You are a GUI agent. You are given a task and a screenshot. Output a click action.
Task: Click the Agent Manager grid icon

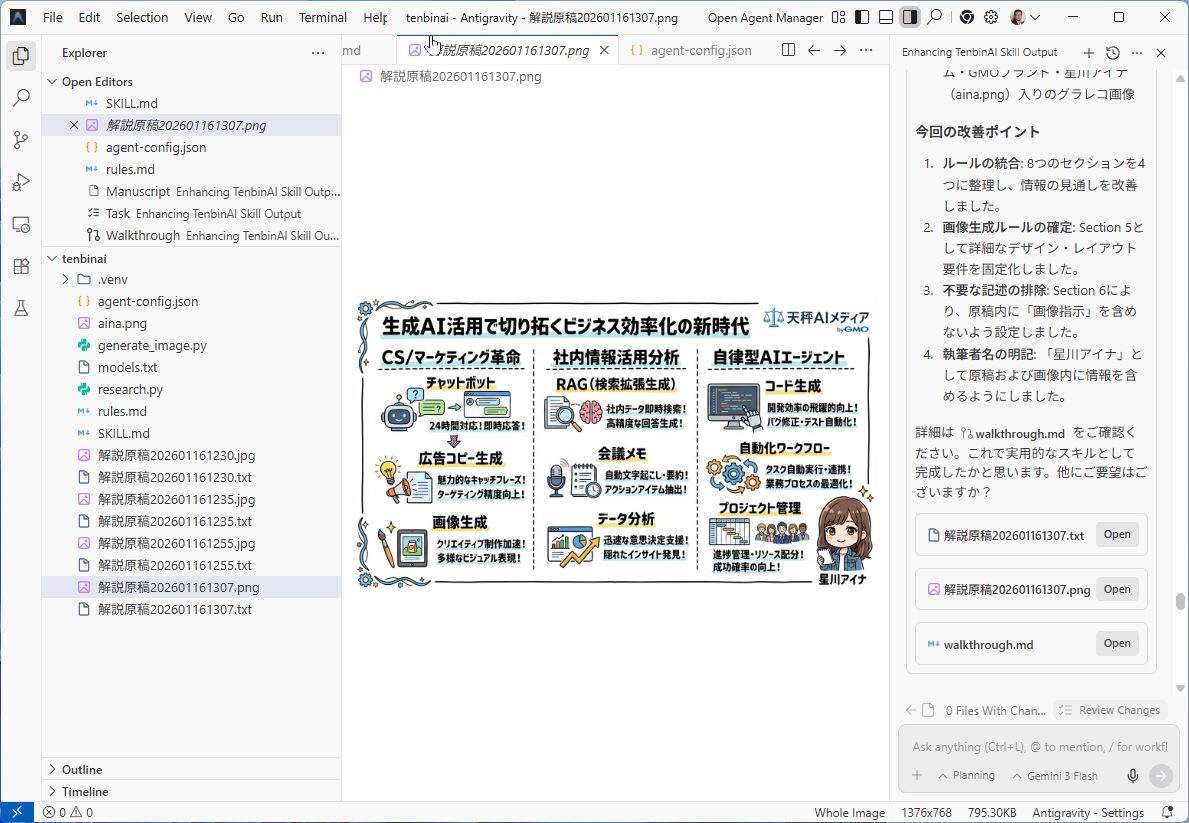pos(838,17)
